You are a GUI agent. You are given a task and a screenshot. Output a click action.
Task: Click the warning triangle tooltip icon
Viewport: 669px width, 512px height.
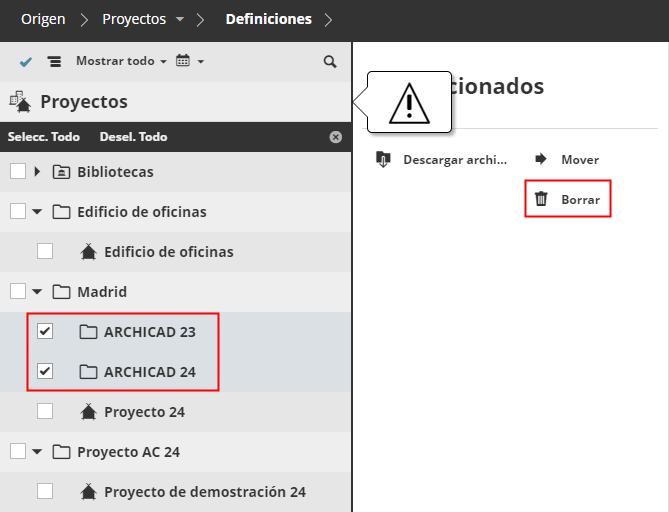[409, 103]
